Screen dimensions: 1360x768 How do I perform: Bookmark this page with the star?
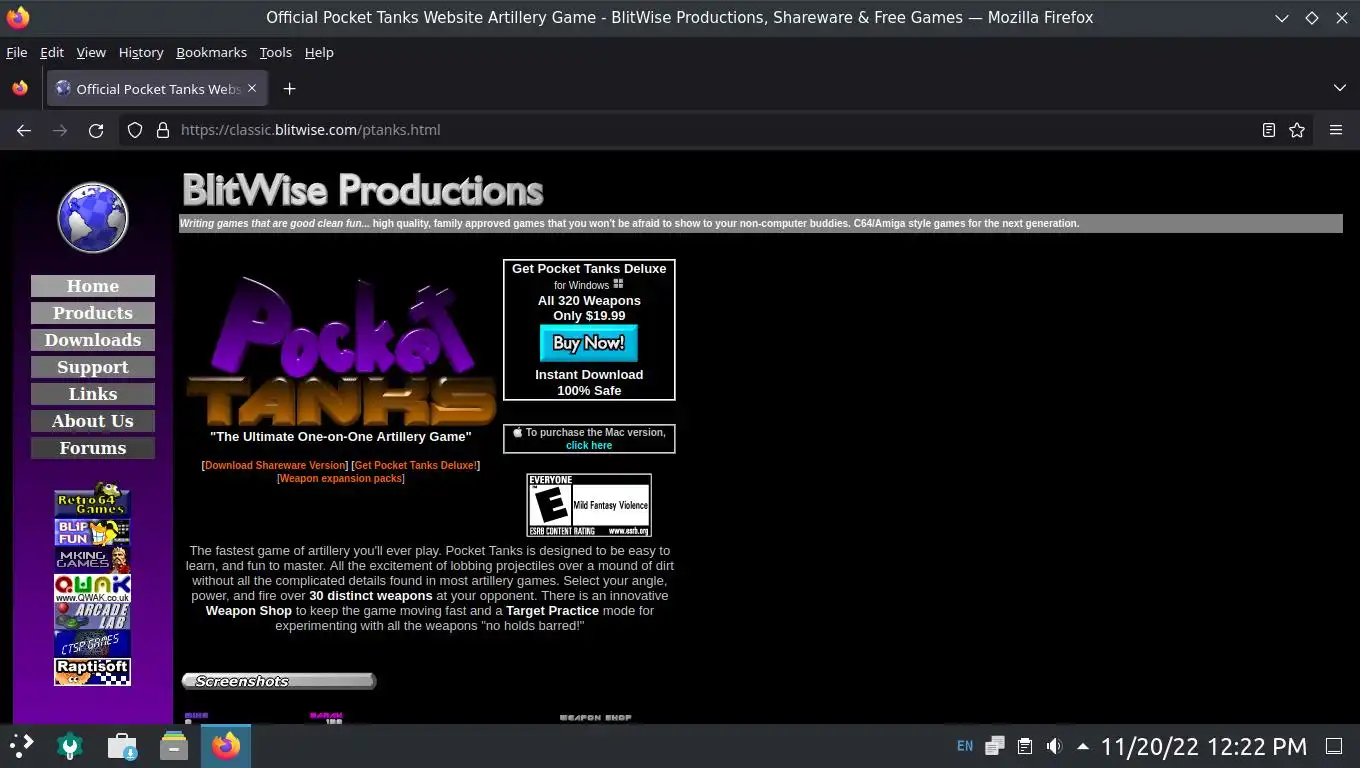[1297, 130]
